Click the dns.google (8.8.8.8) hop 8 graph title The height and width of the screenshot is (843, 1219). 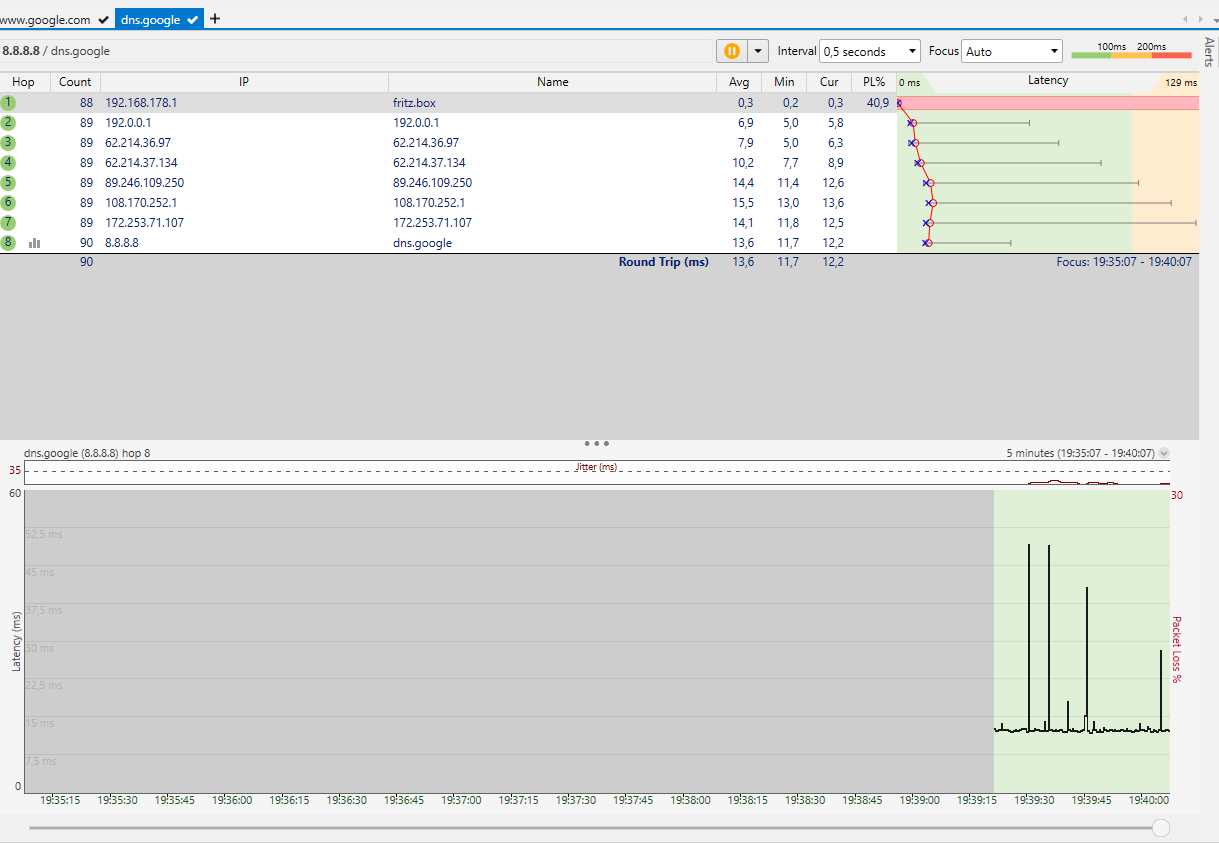[87, 453]
